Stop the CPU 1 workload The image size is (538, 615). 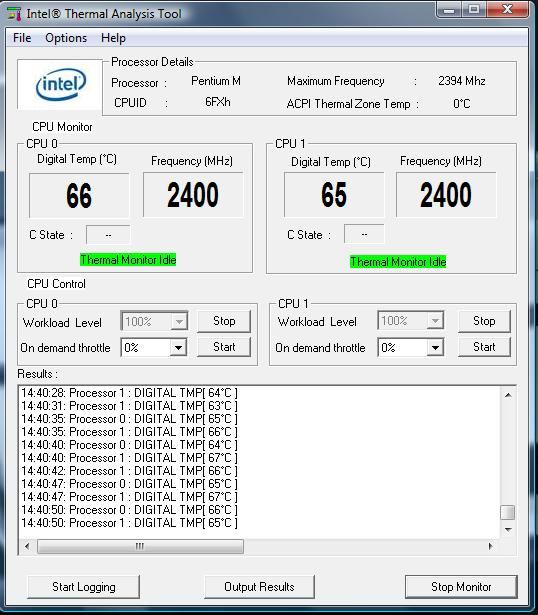(x=484, y=321)
